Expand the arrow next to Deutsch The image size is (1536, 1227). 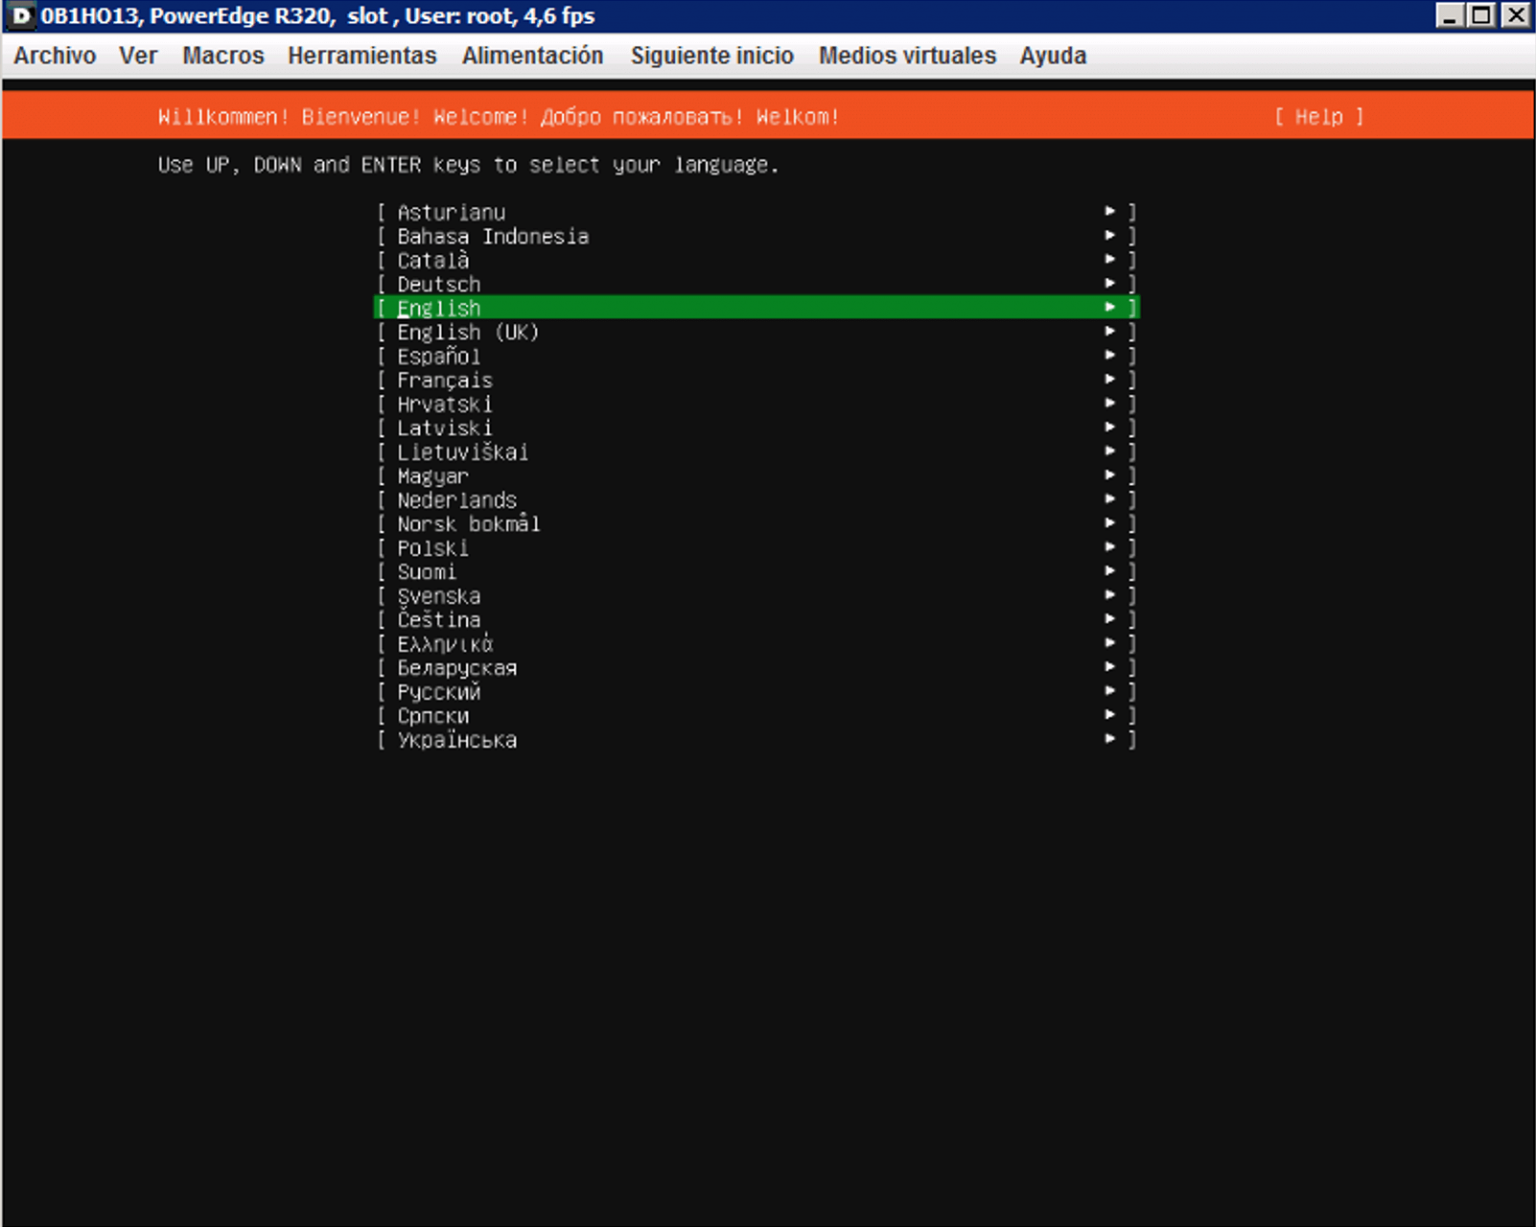(x=1110, y=283)
